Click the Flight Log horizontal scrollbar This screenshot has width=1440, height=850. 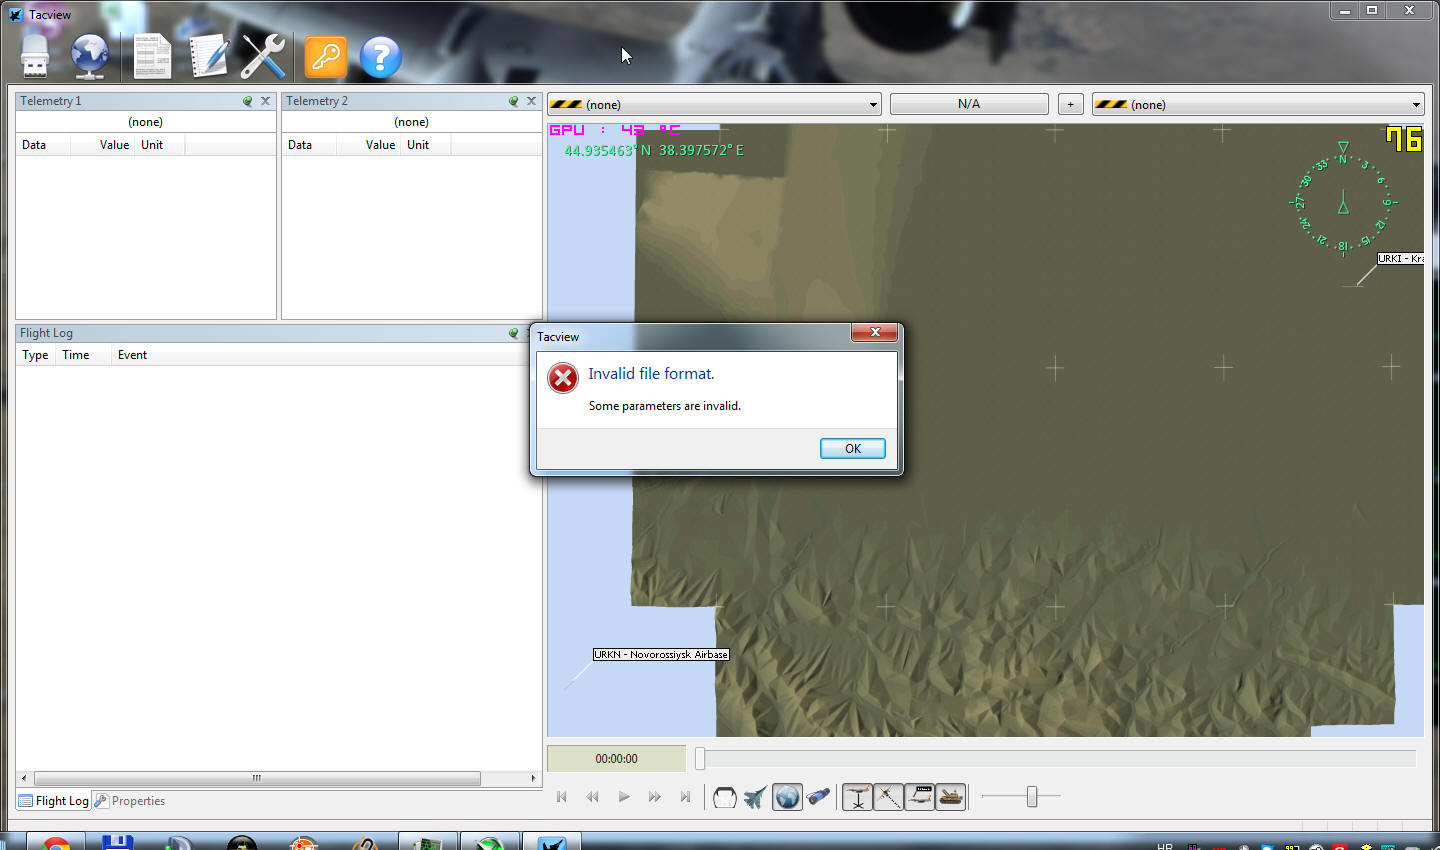tap(257, 778)
